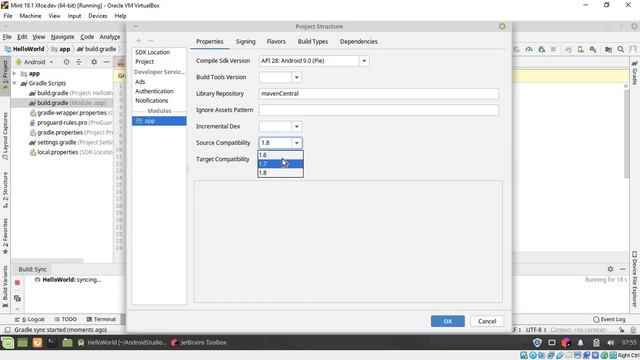Open the file manager folder in taskbar
Image resolution: width=640 pixels, height=360 pixels.
[x=67, y=342]
